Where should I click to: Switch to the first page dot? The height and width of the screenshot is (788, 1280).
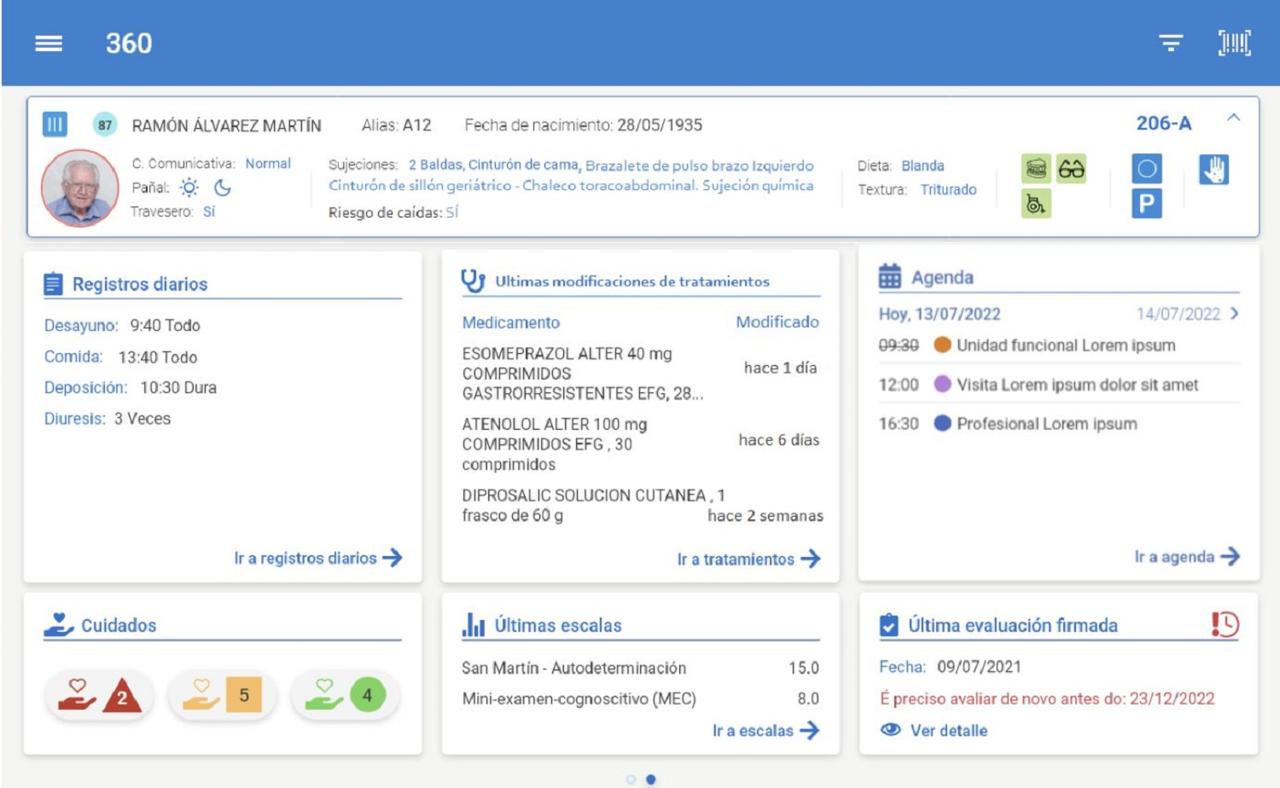630,779
